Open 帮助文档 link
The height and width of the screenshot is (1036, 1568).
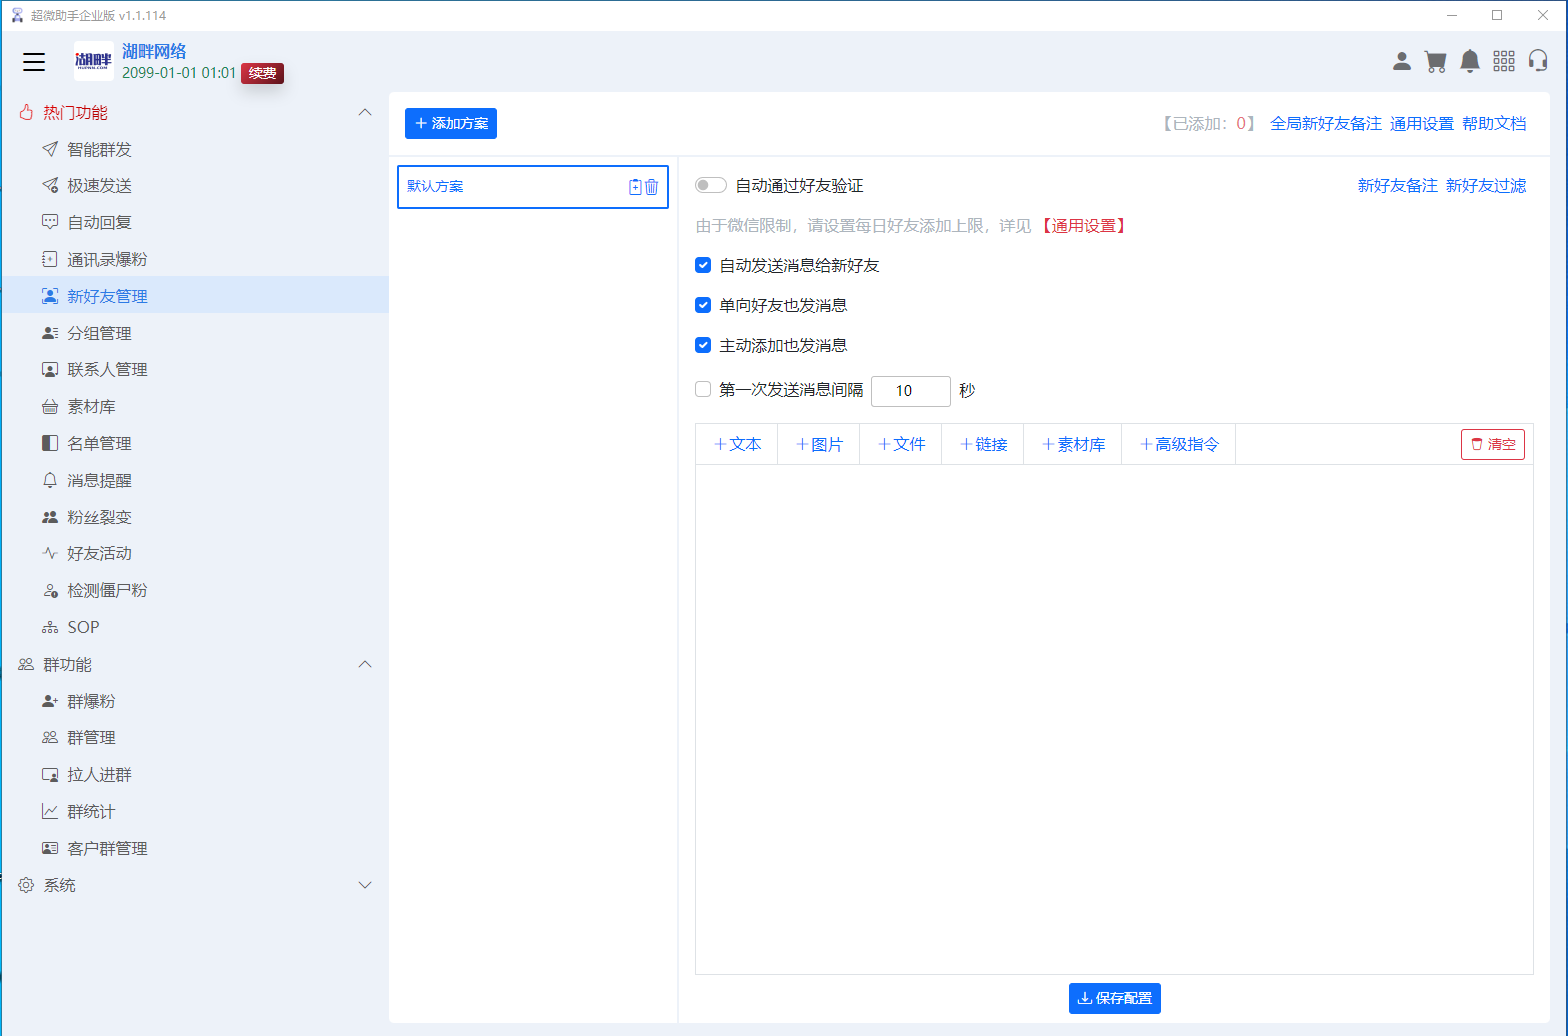(x=1494, y=124)
